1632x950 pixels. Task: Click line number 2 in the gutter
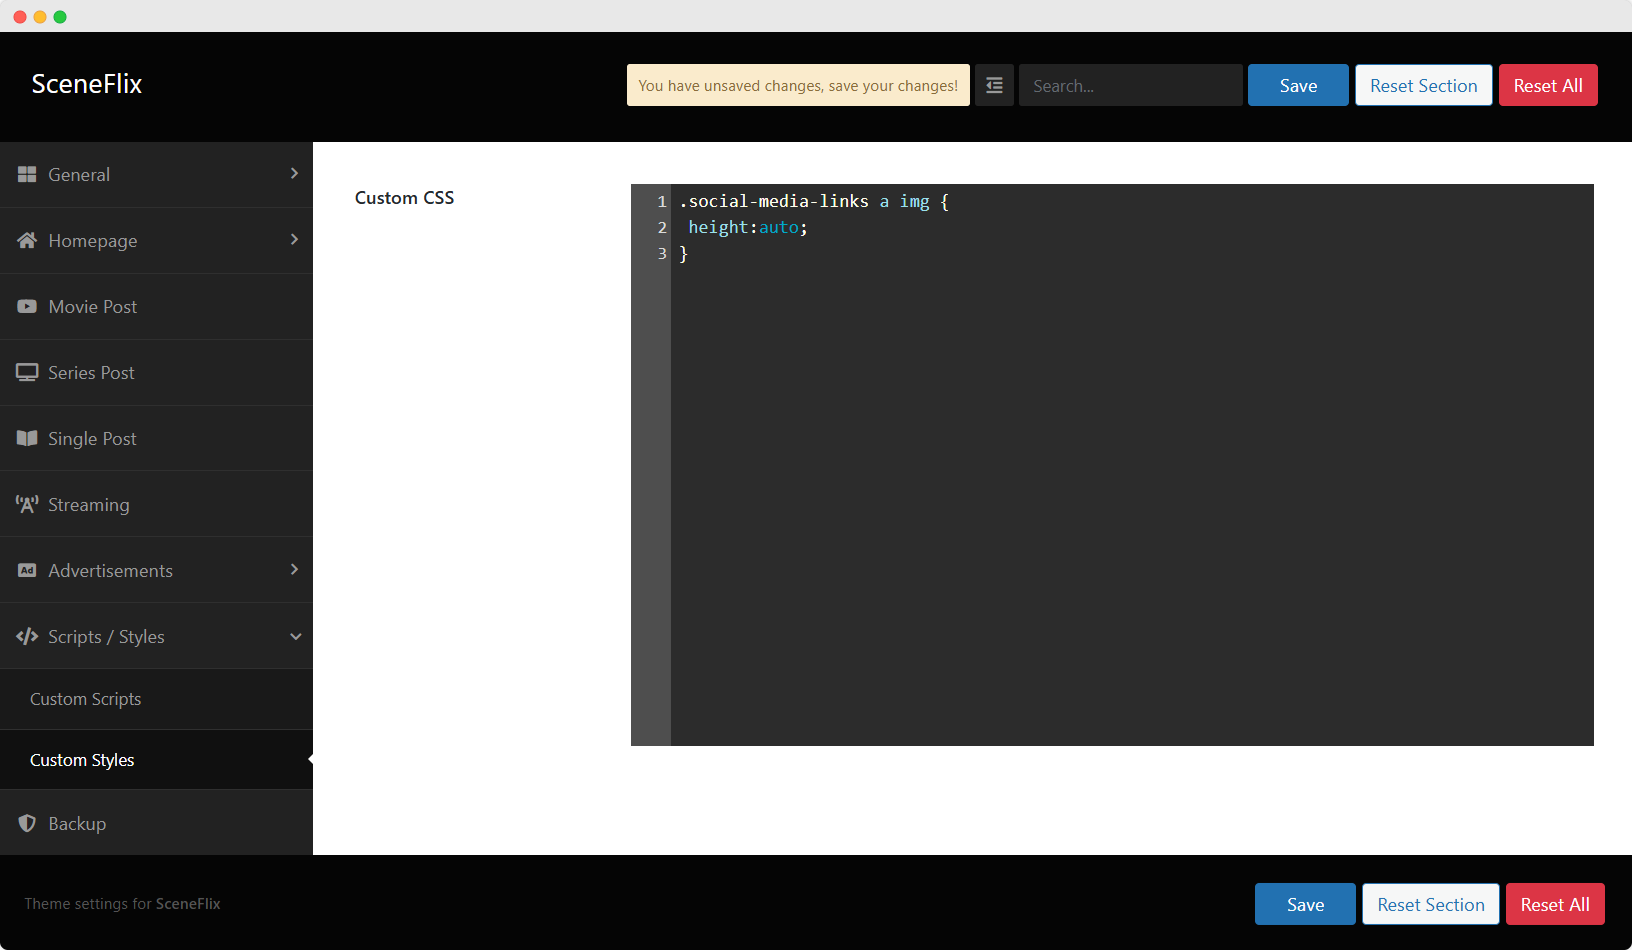[661, 227]
